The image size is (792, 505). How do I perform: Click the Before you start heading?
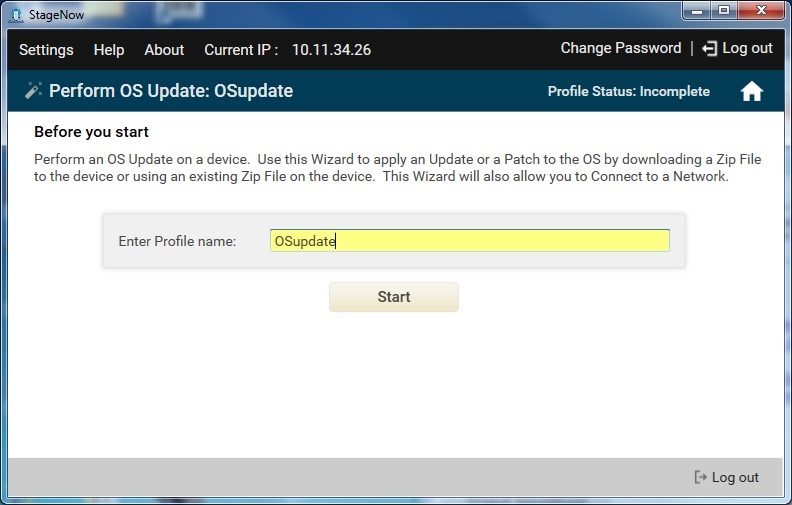click(91, 132)
